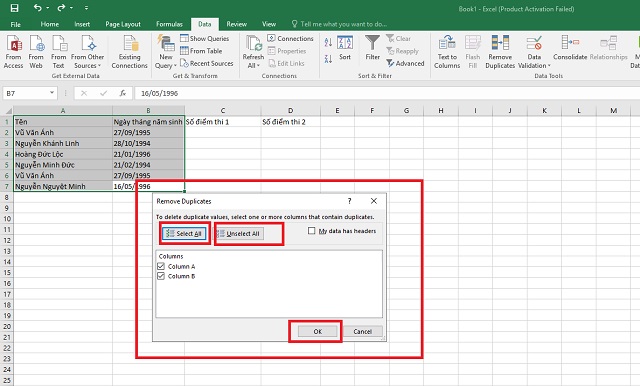Expand From Other Sources menu

88,52
